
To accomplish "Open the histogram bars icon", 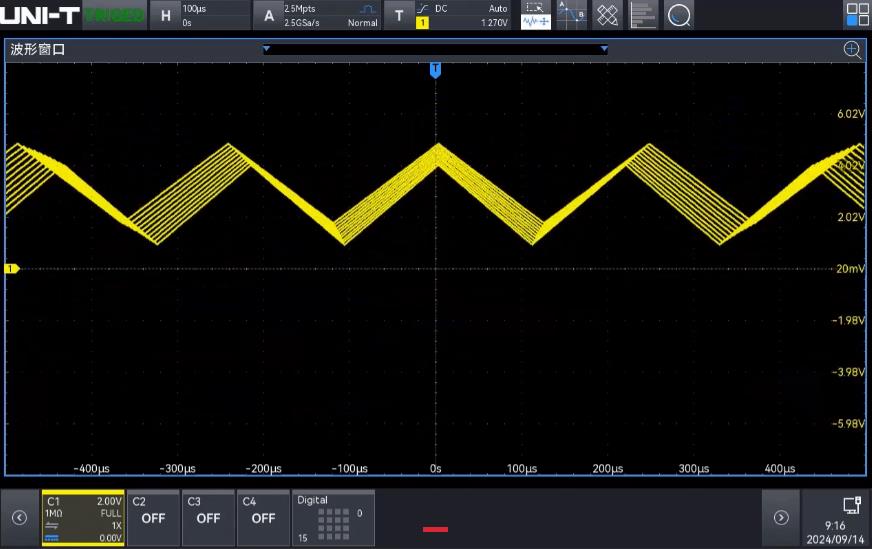I will pyautogui.click(x=644, y=15).
